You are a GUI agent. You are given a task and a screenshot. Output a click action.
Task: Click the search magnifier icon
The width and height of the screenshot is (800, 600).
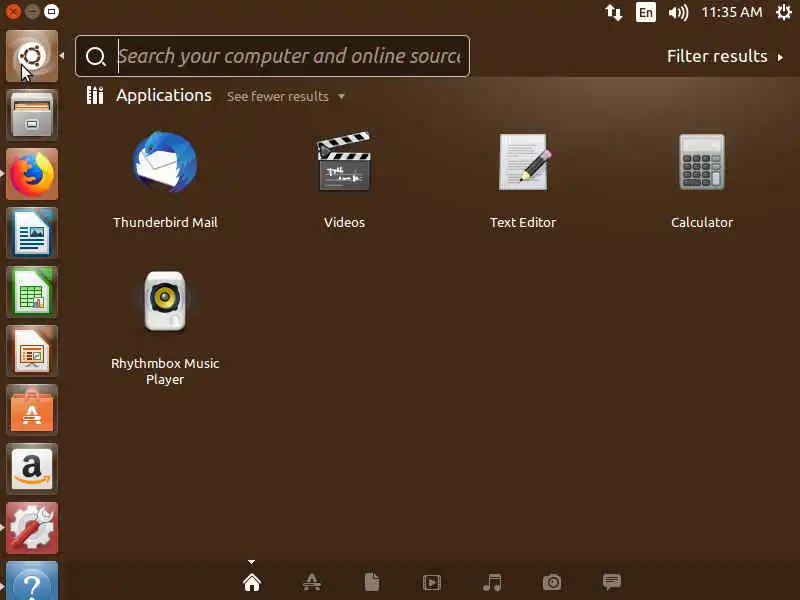(95, 57)
